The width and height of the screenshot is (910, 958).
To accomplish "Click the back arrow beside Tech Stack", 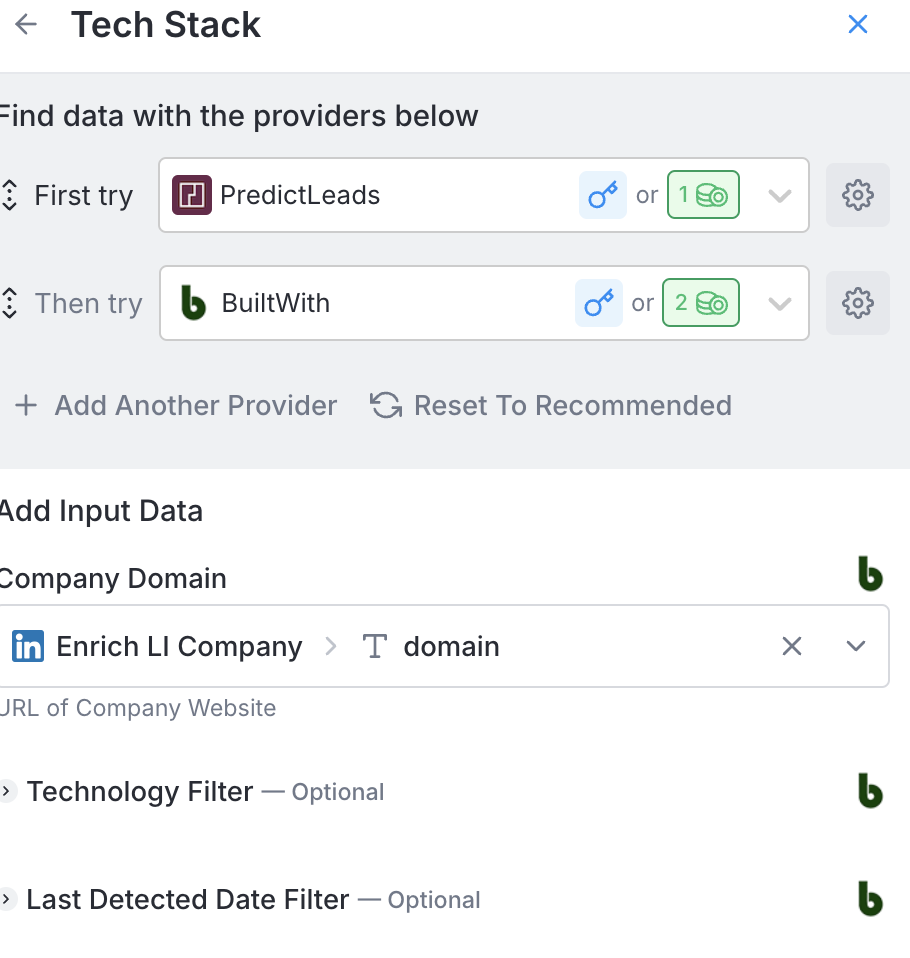I will tap(26, 25).
